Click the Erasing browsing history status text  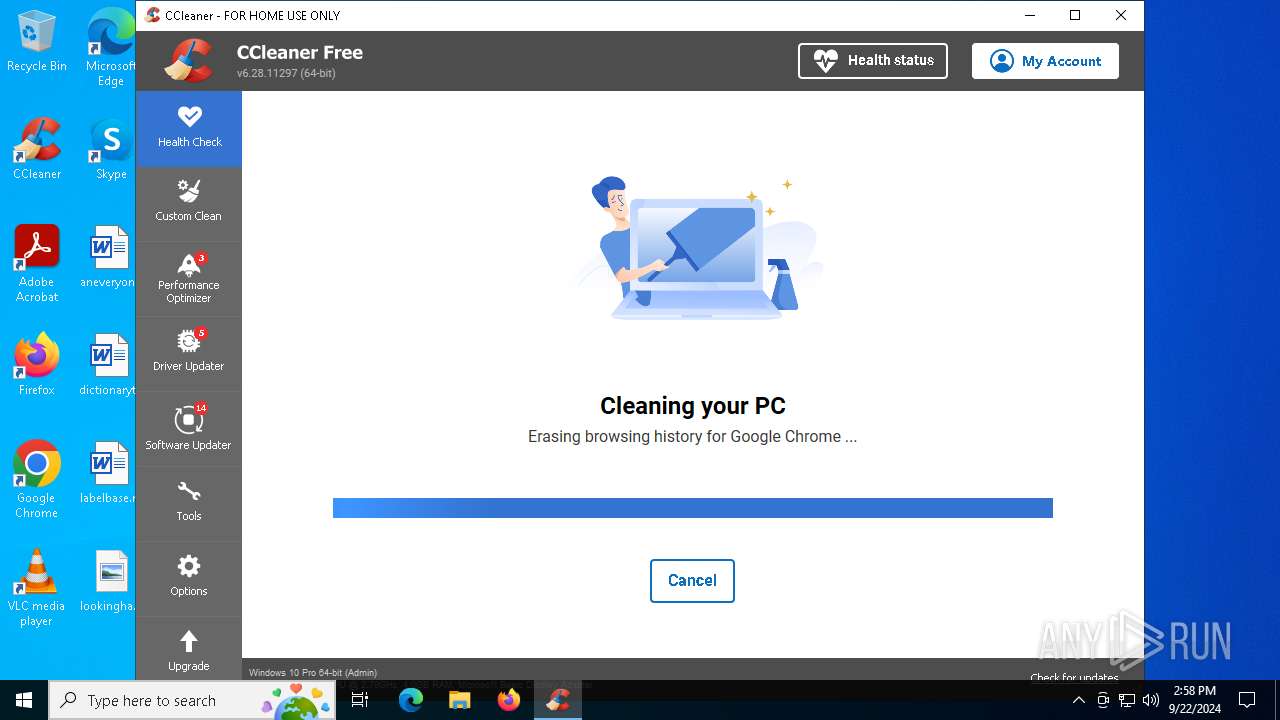(692, 437)
